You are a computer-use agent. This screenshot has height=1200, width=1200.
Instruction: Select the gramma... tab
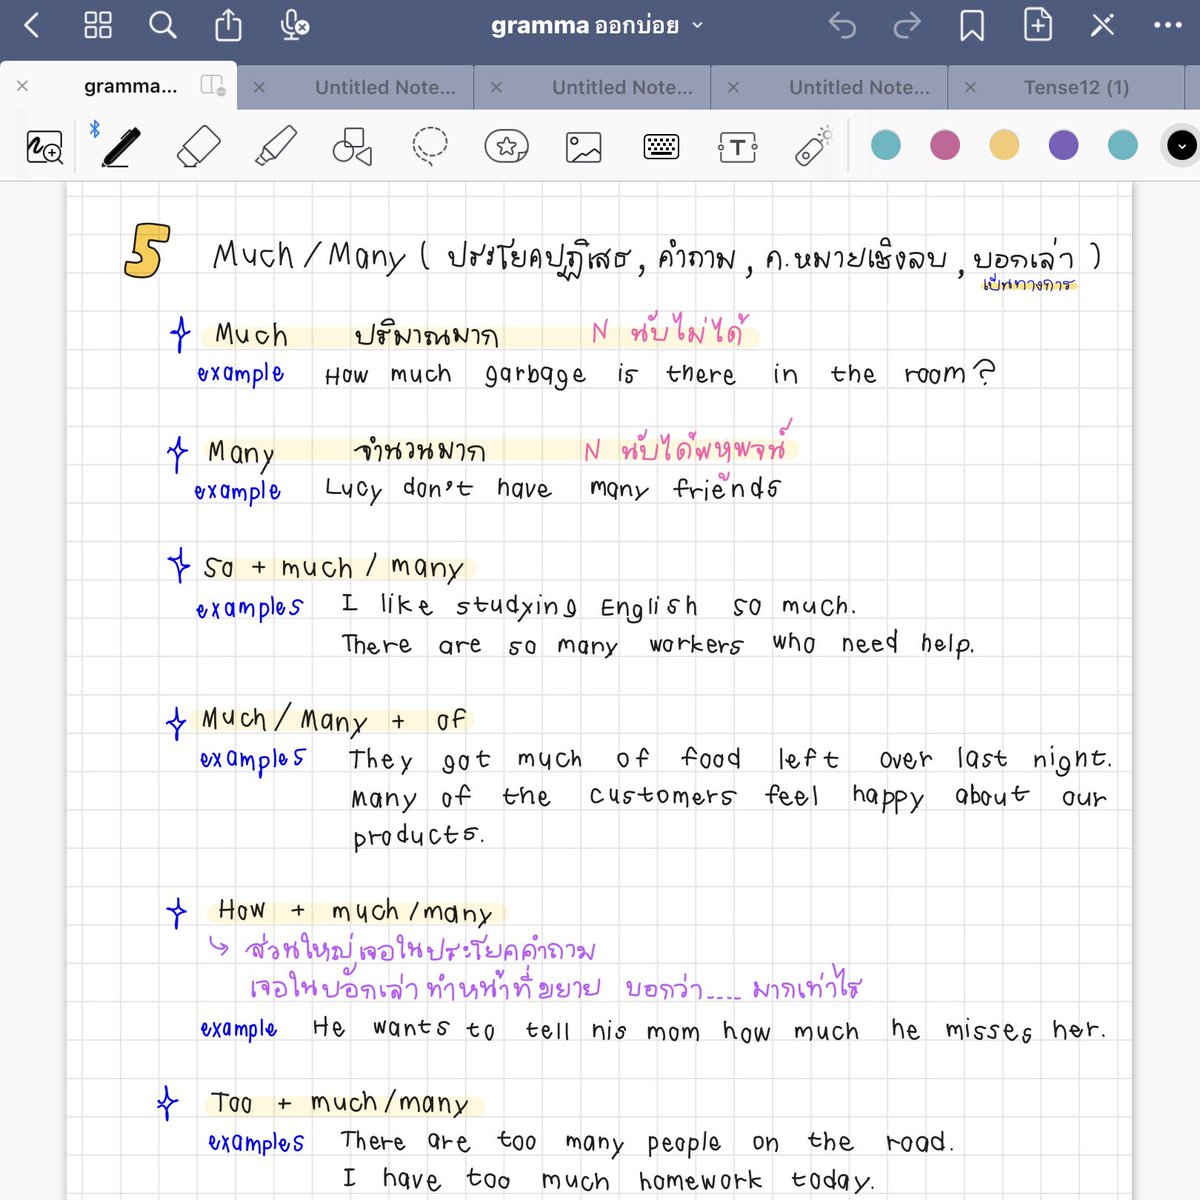(x=131, y=86)
